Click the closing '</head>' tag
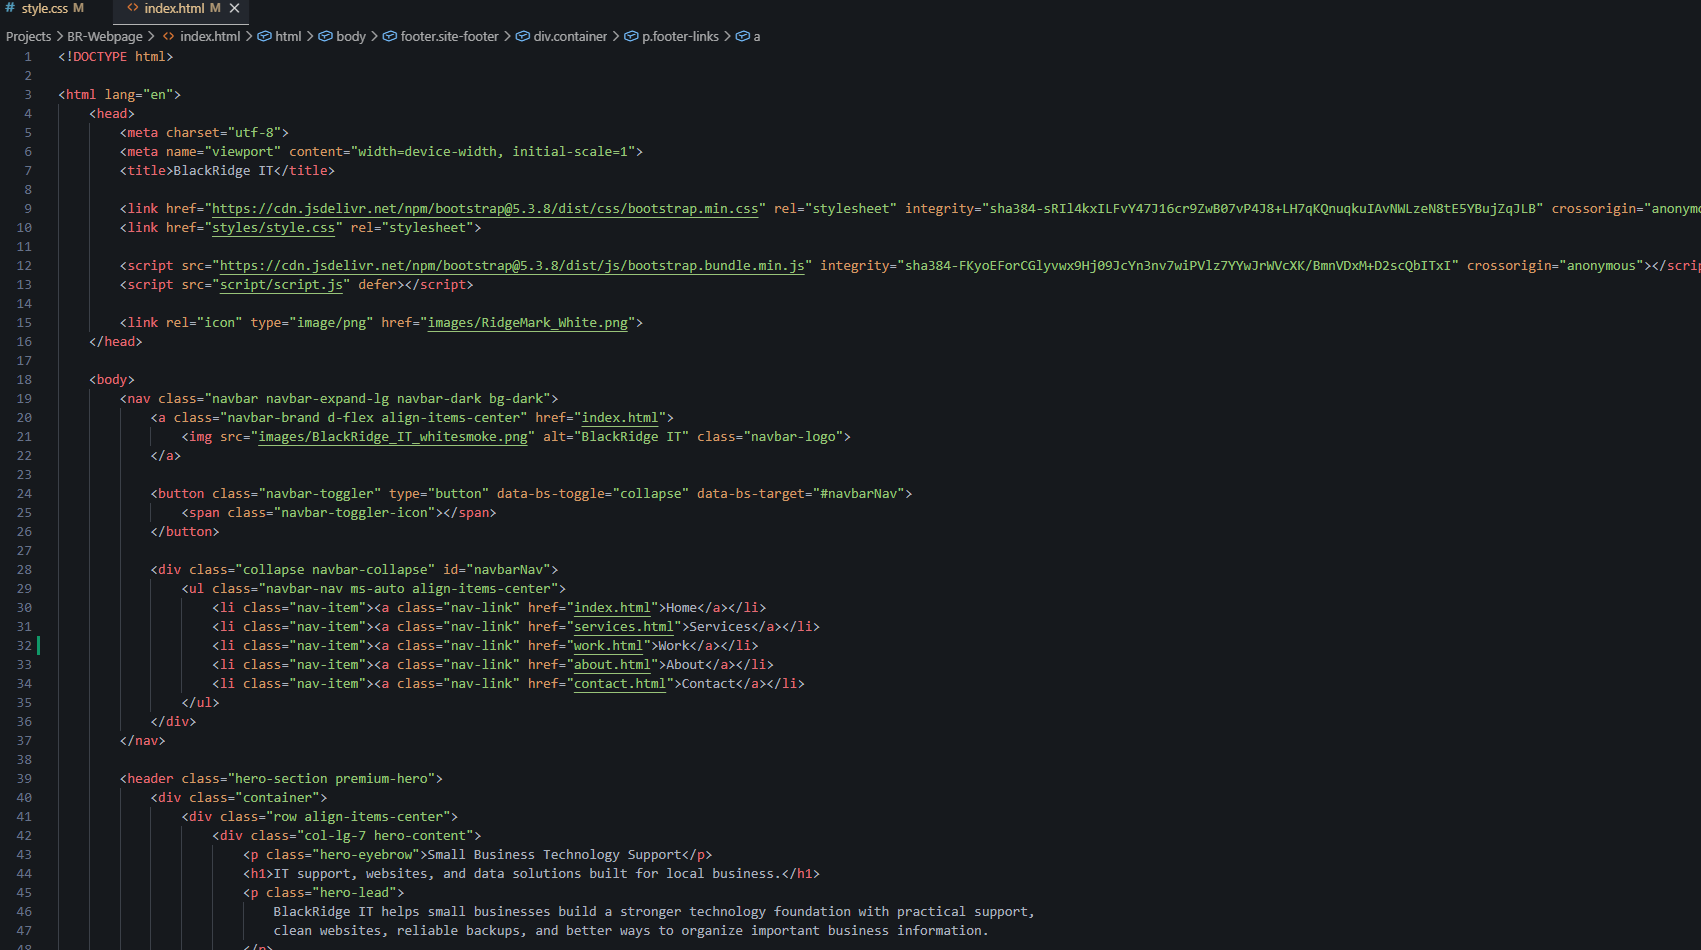 (116, 342)
